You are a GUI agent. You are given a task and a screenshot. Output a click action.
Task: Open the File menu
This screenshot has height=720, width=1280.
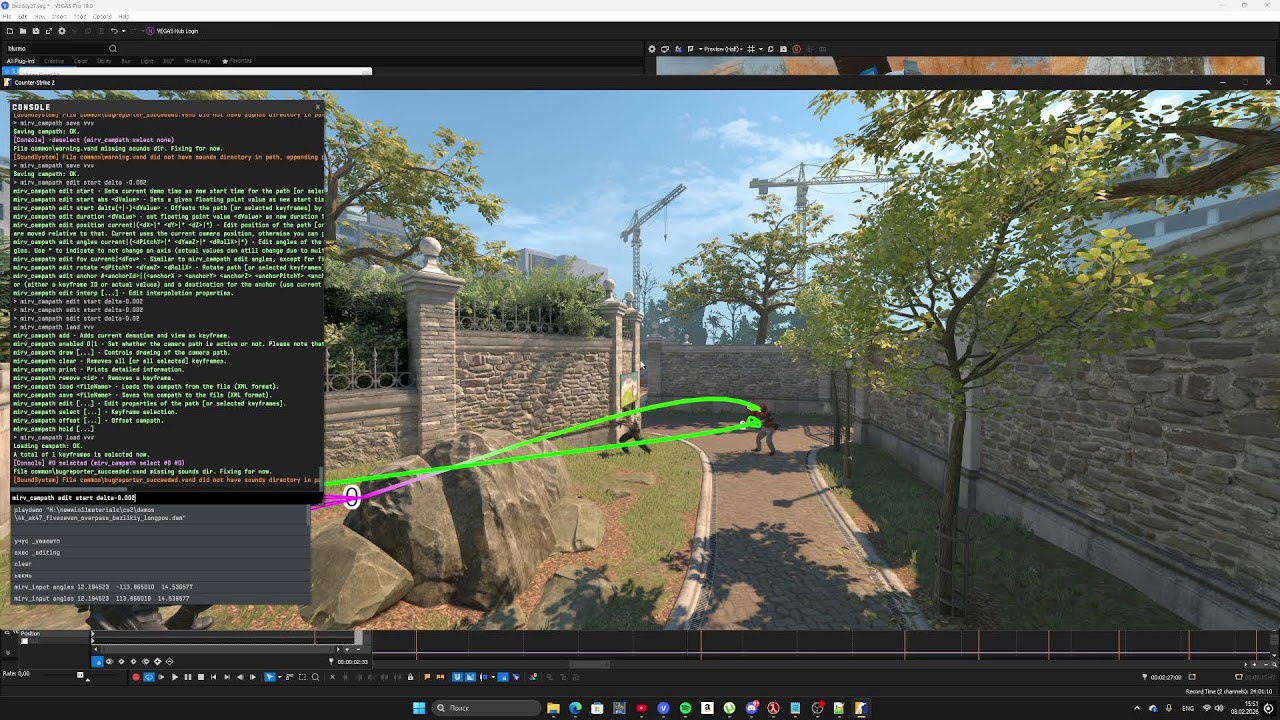tap(8, 17)
